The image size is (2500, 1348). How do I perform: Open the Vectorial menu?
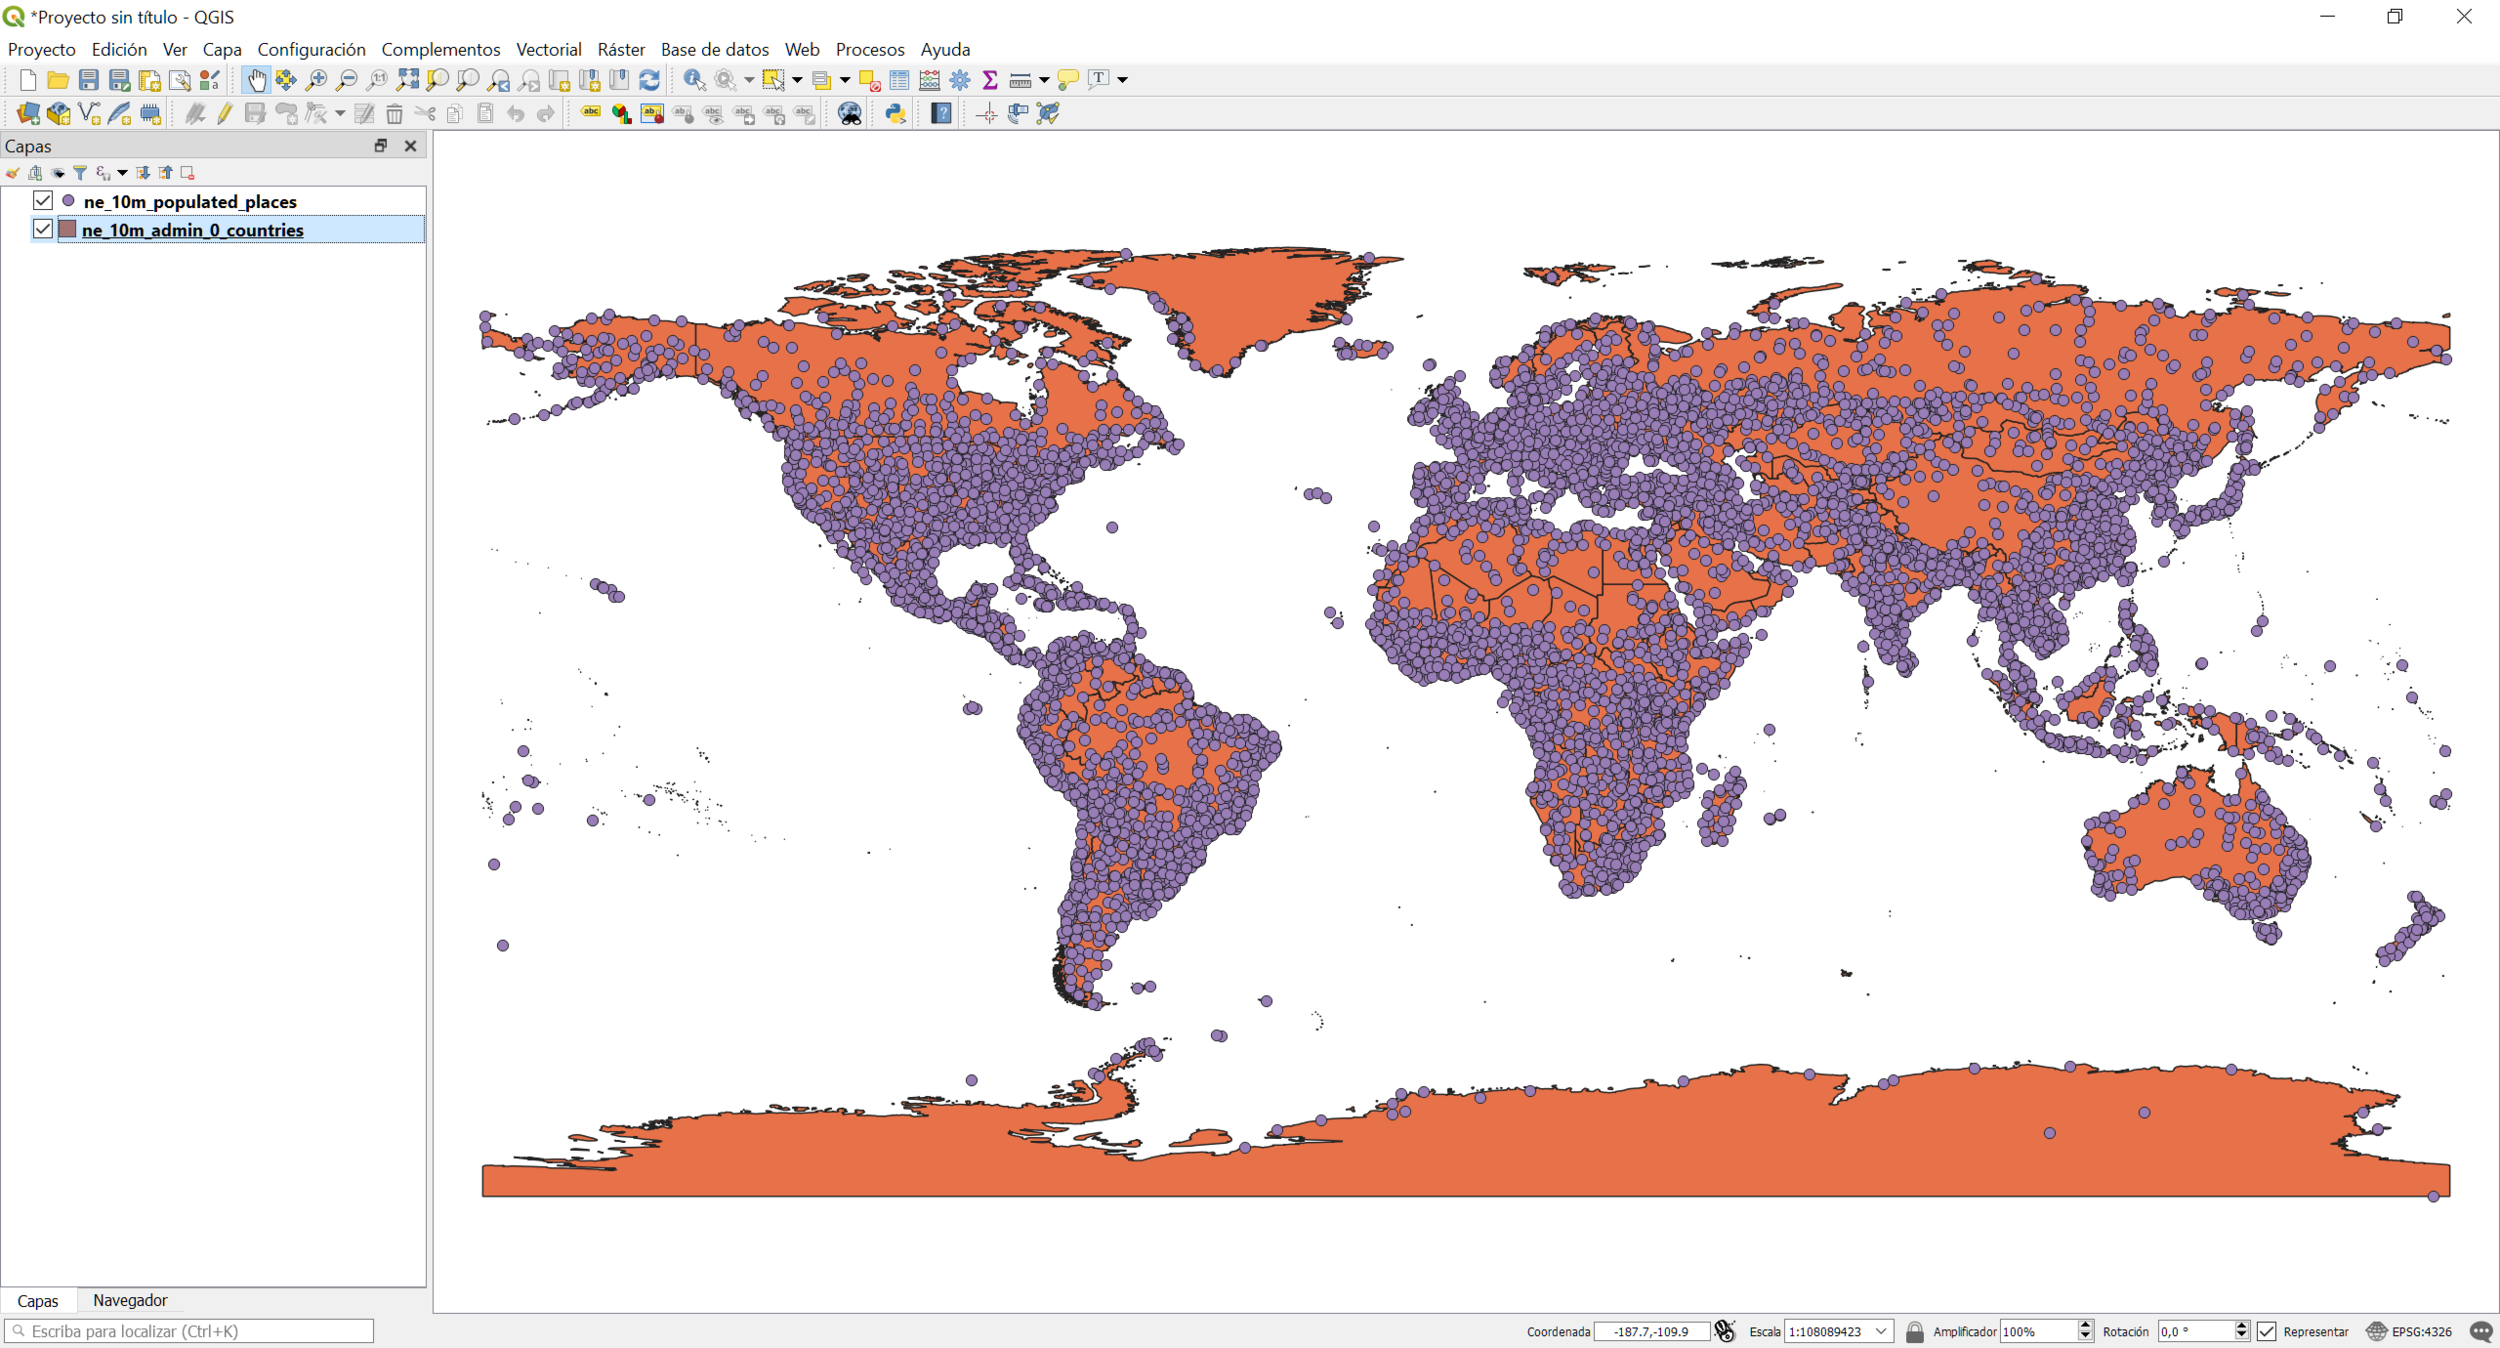coord(548,49)
